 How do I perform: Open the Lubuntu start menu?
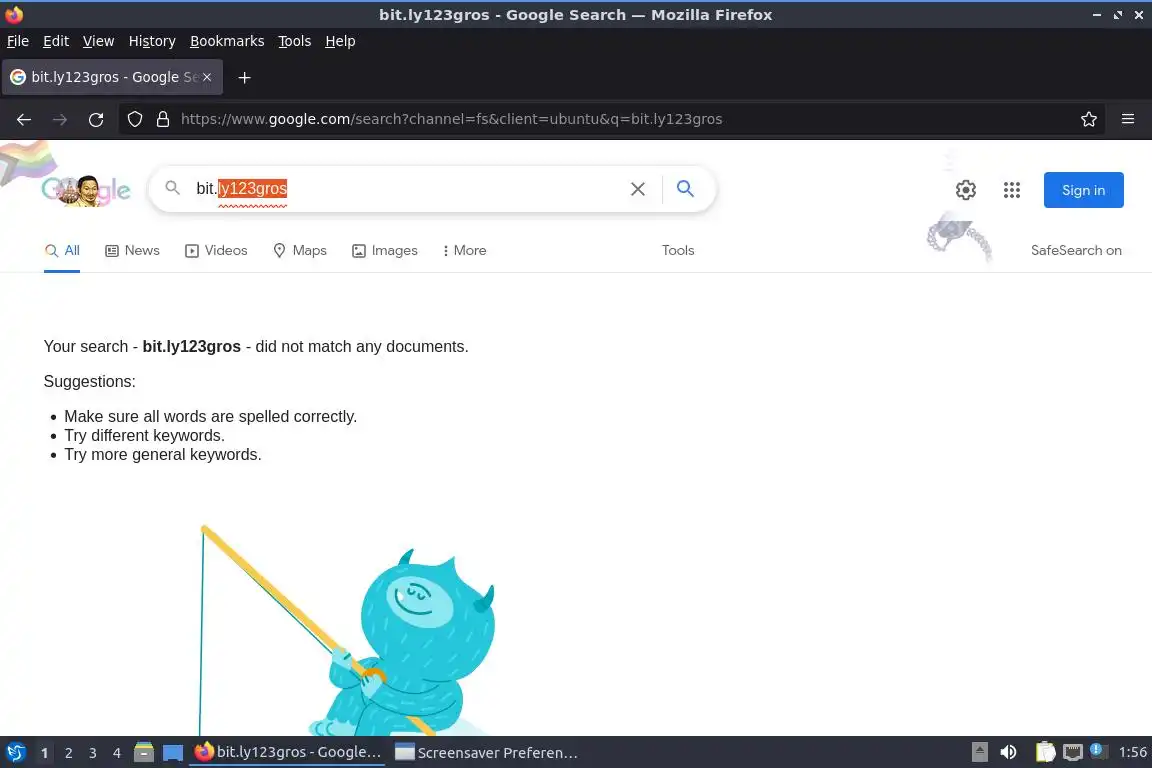coord(15,753)
